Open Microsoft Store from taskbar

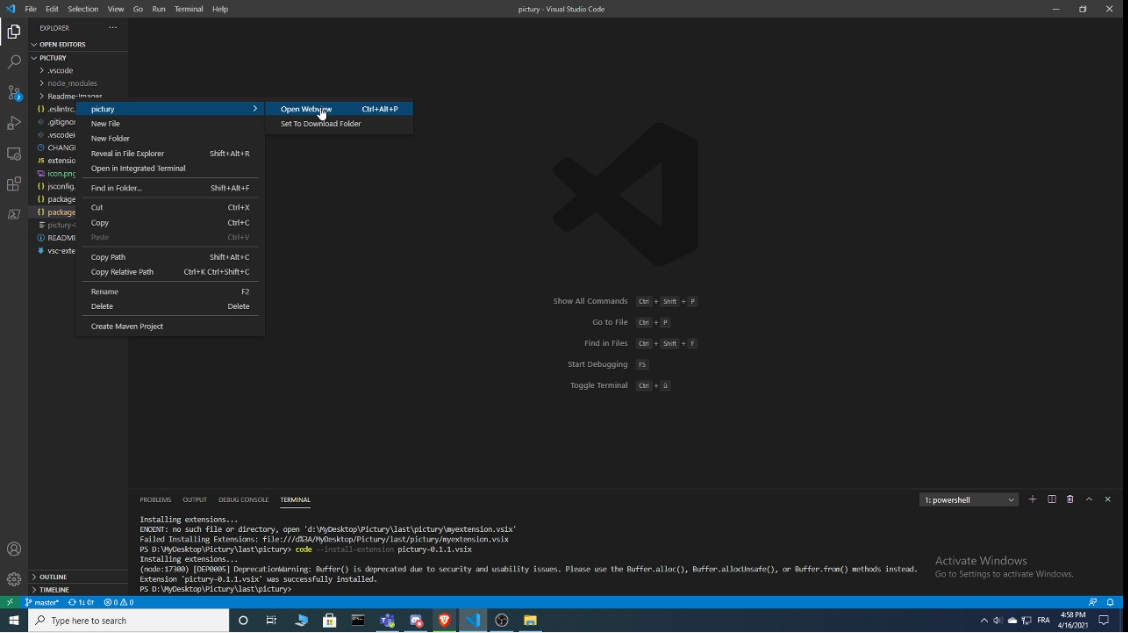pyautogui.click(x=329, y=620)
